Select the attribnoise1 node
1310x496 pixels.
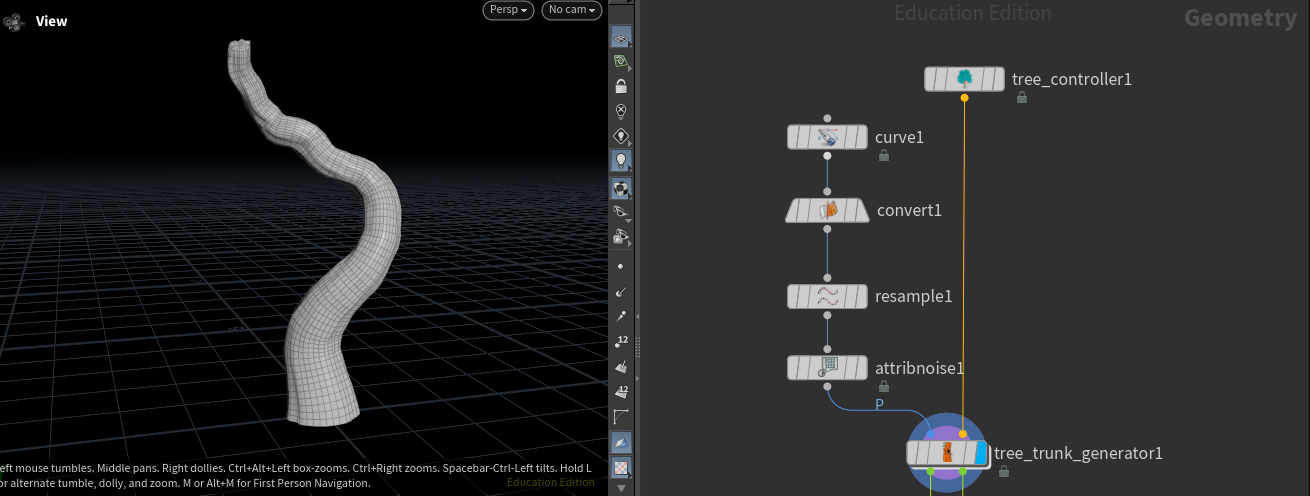tap(827, 368)
